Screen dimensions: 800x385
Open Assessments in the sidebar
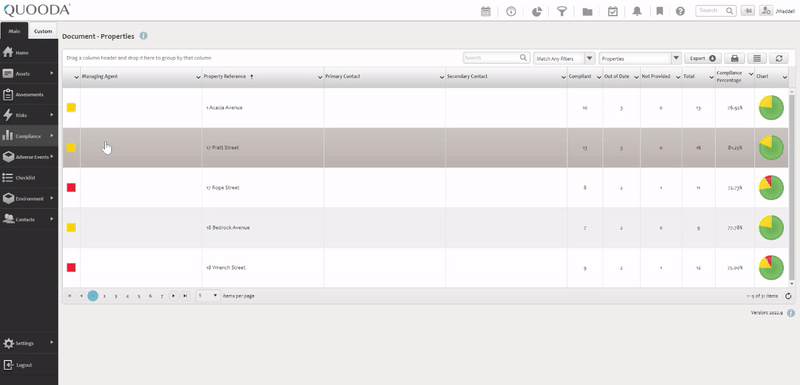(x=29, y=94)
